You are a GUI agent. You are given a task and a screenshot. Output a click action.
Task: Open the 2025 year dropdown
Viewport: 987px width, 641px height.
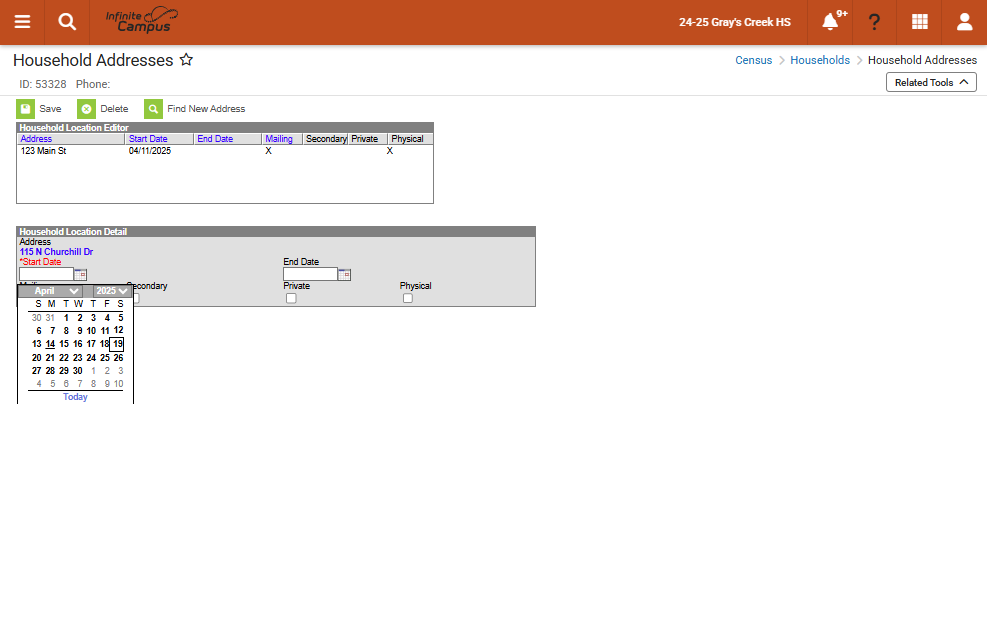[111, 291]
